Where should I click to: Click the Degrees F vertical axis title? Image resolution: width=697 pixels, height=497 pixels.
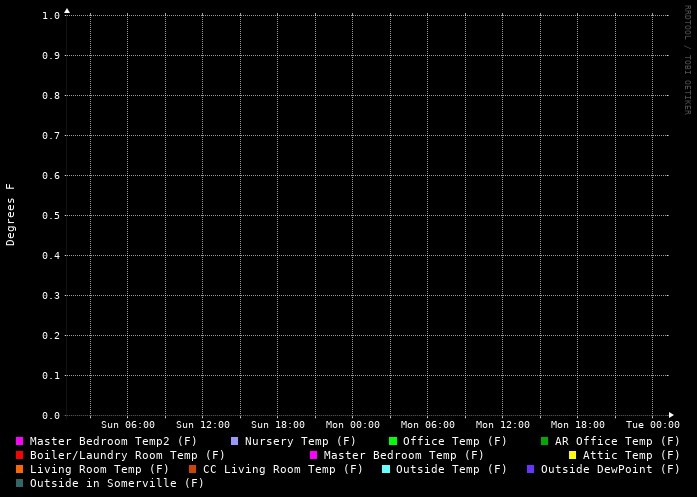11,214
